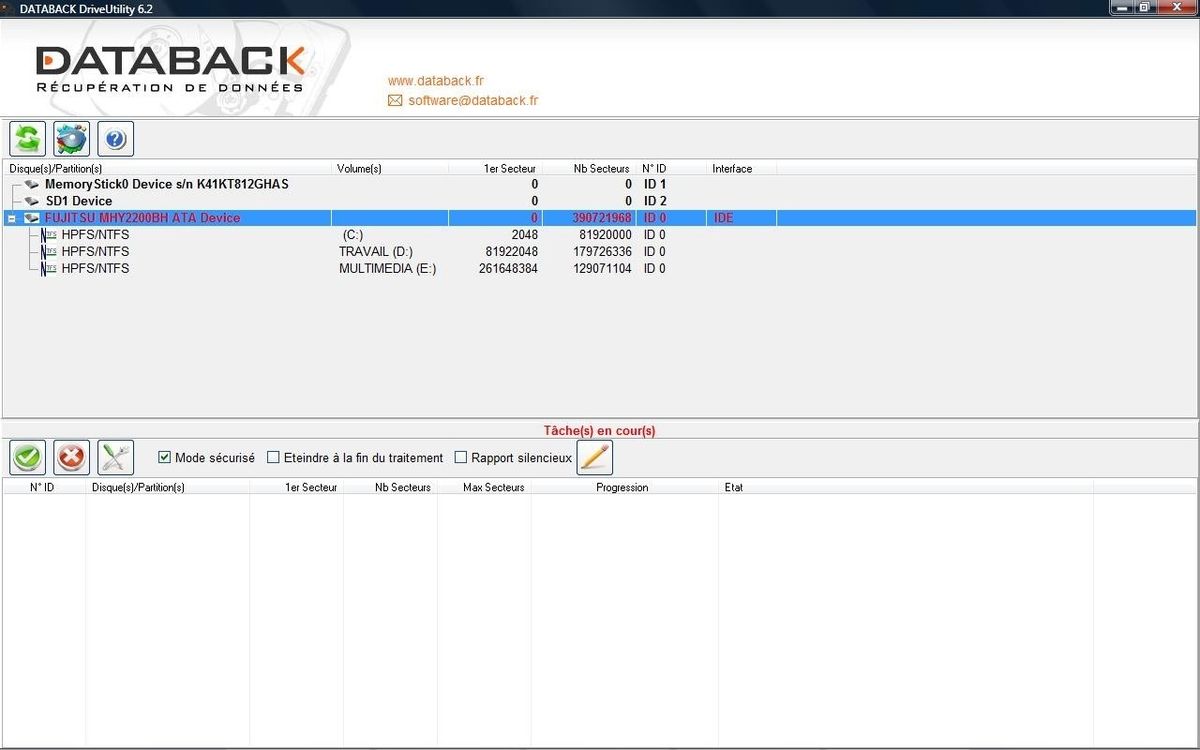Viewport: 1200px width, 750px height.
Task: Select the Progression column header
Action: (621, 487)
